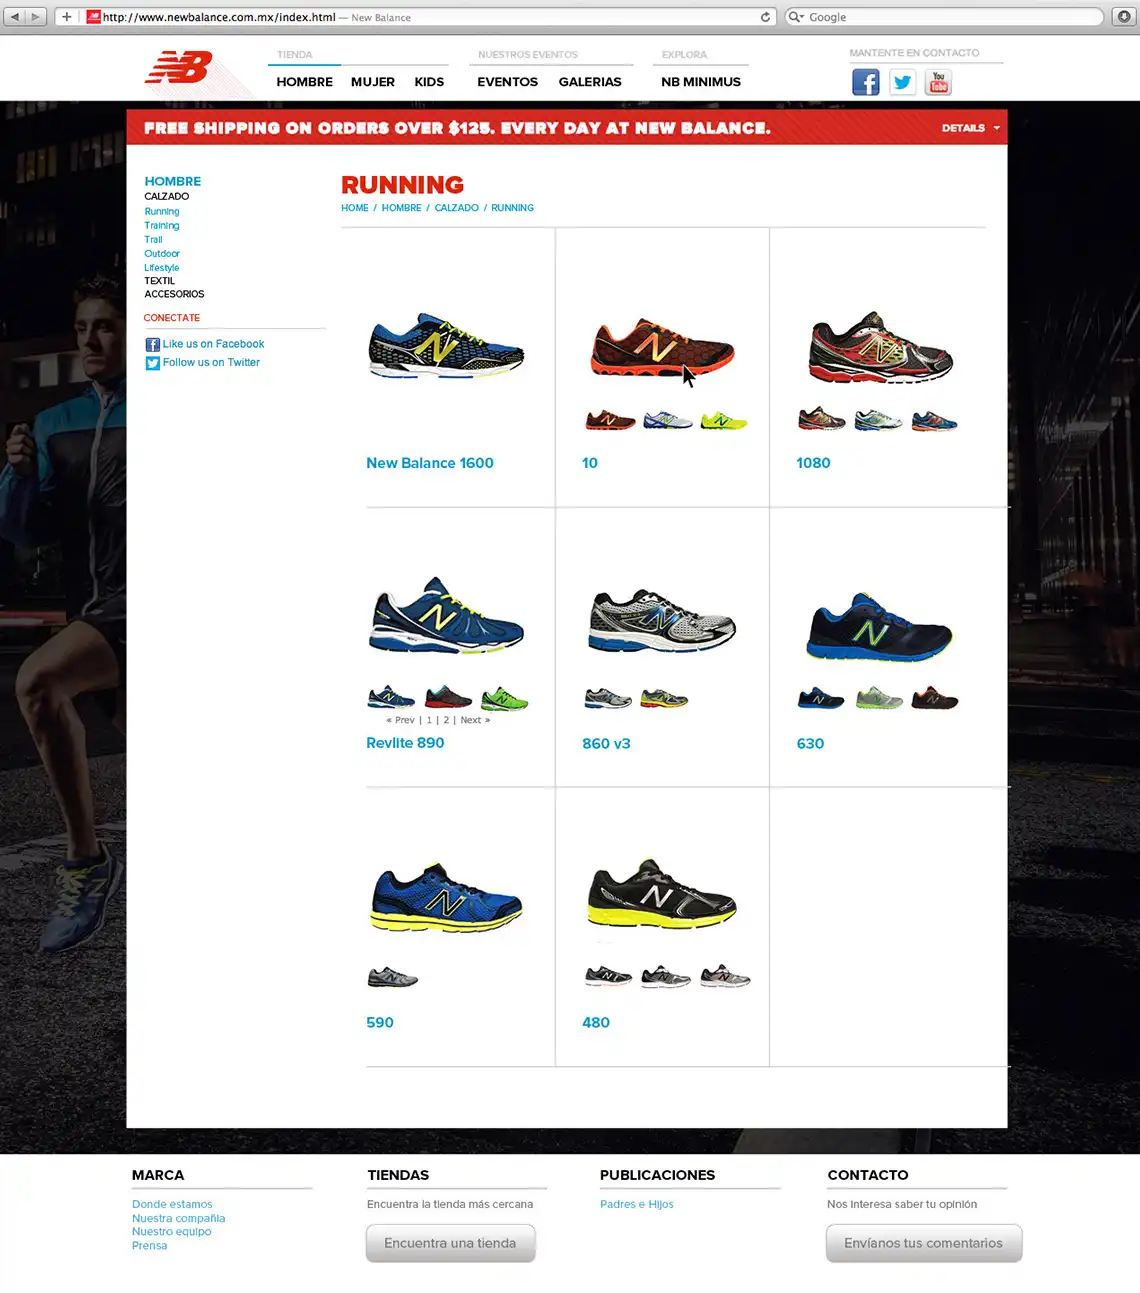
Task: Open the KIDS top navigation menu
Action: coord(429,82)
